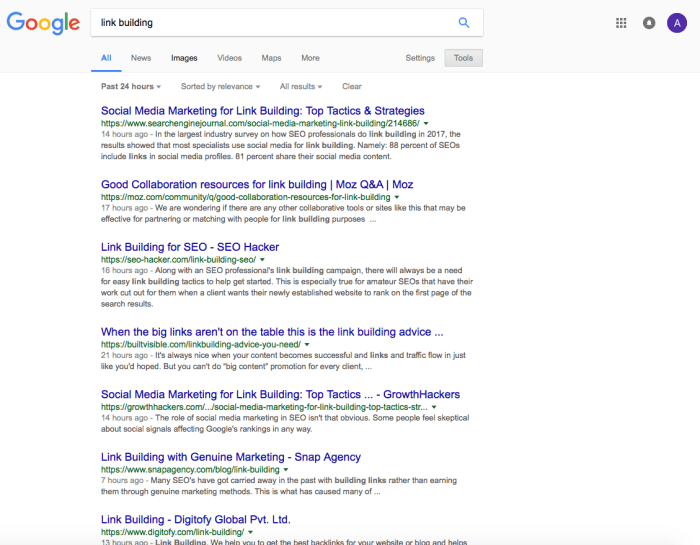Open Link Building - Digitofy Global Pvt. Ltd.
This screenshot has height=545, width=700.
[196, 519]
